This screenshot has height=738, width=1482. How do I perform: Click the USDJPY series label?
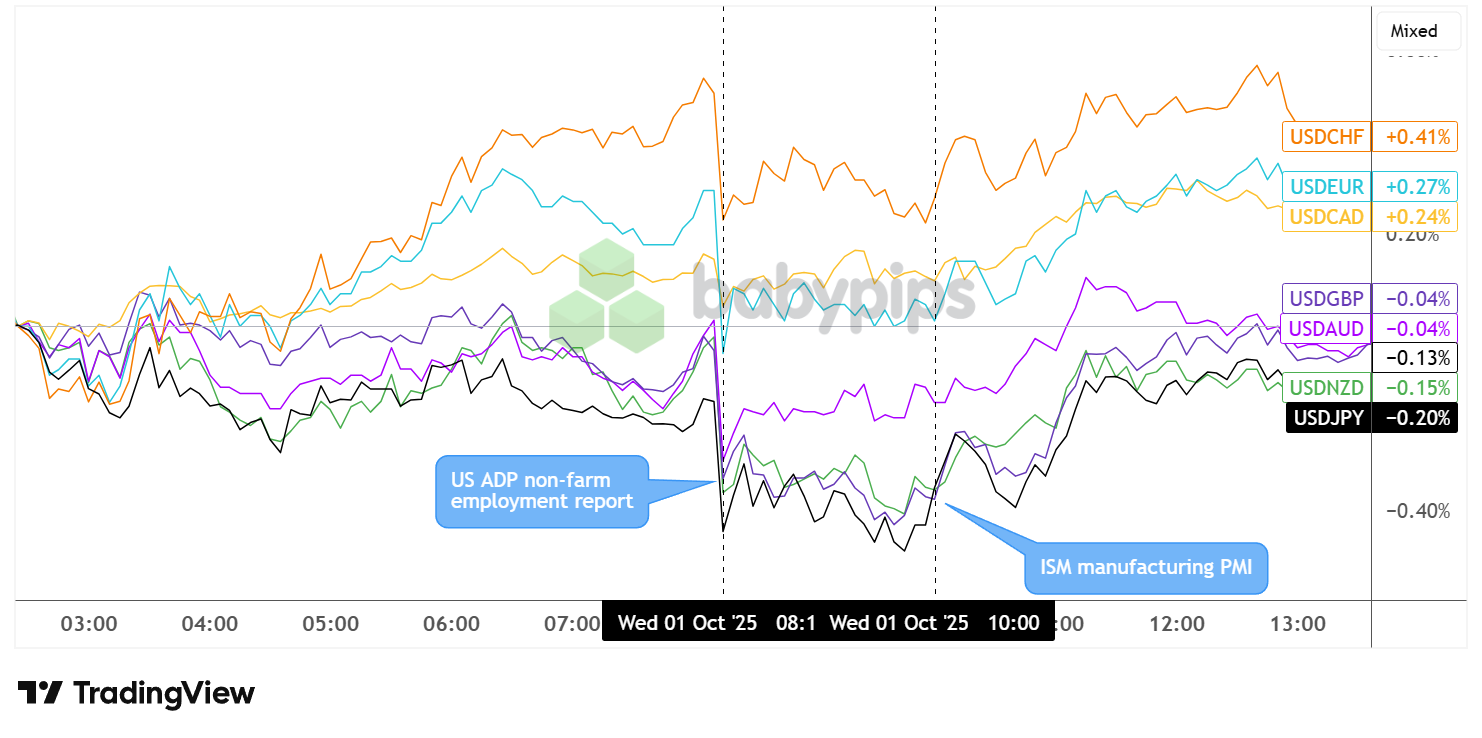pos(1326,418)
